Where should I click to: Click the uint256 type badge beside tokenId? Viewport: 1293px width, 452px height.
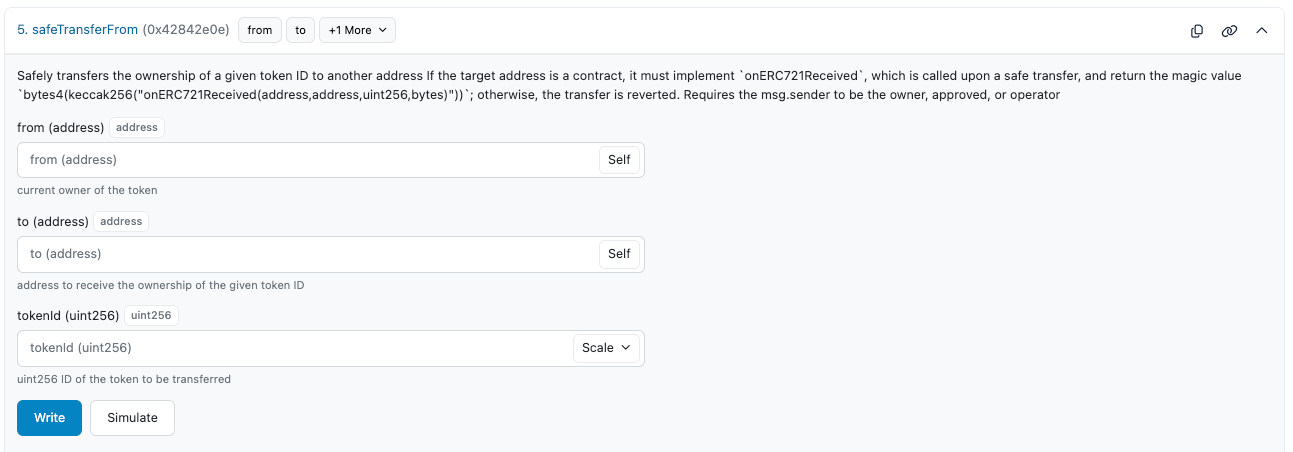(151, 315)
